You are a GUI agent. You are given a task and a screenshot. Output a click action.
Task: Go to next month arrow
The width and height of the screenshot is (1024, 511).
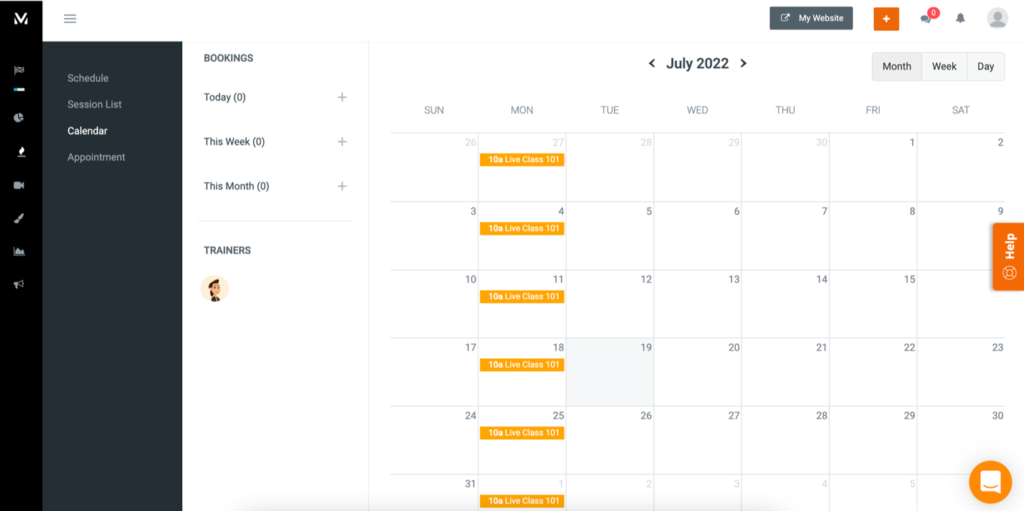743,63
